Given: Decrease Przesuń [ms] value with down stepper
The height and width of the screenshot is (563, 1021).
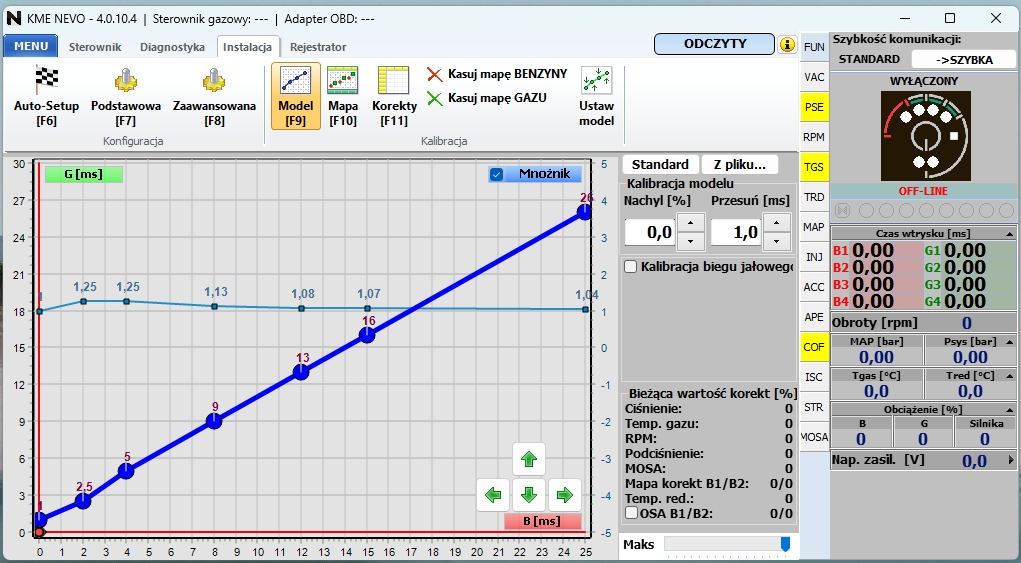Looking at the screenshot, I should point(777,242).
